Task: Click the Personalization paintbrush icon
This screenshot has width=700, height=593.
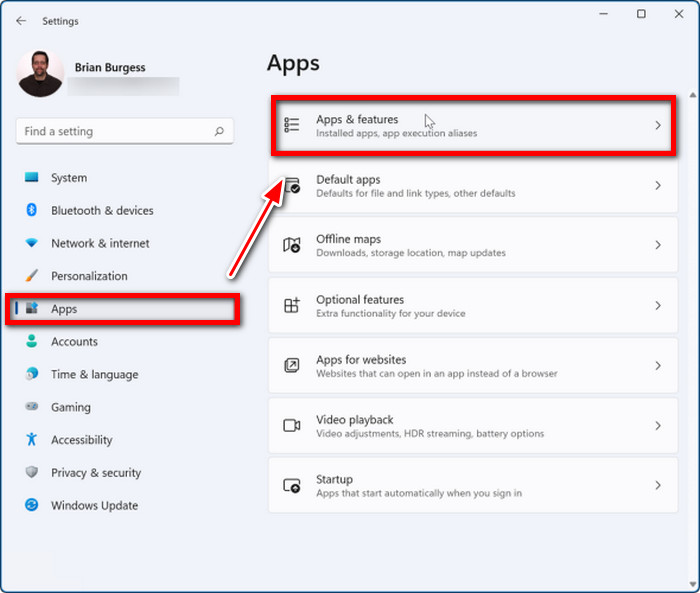Action: [32, 276]
